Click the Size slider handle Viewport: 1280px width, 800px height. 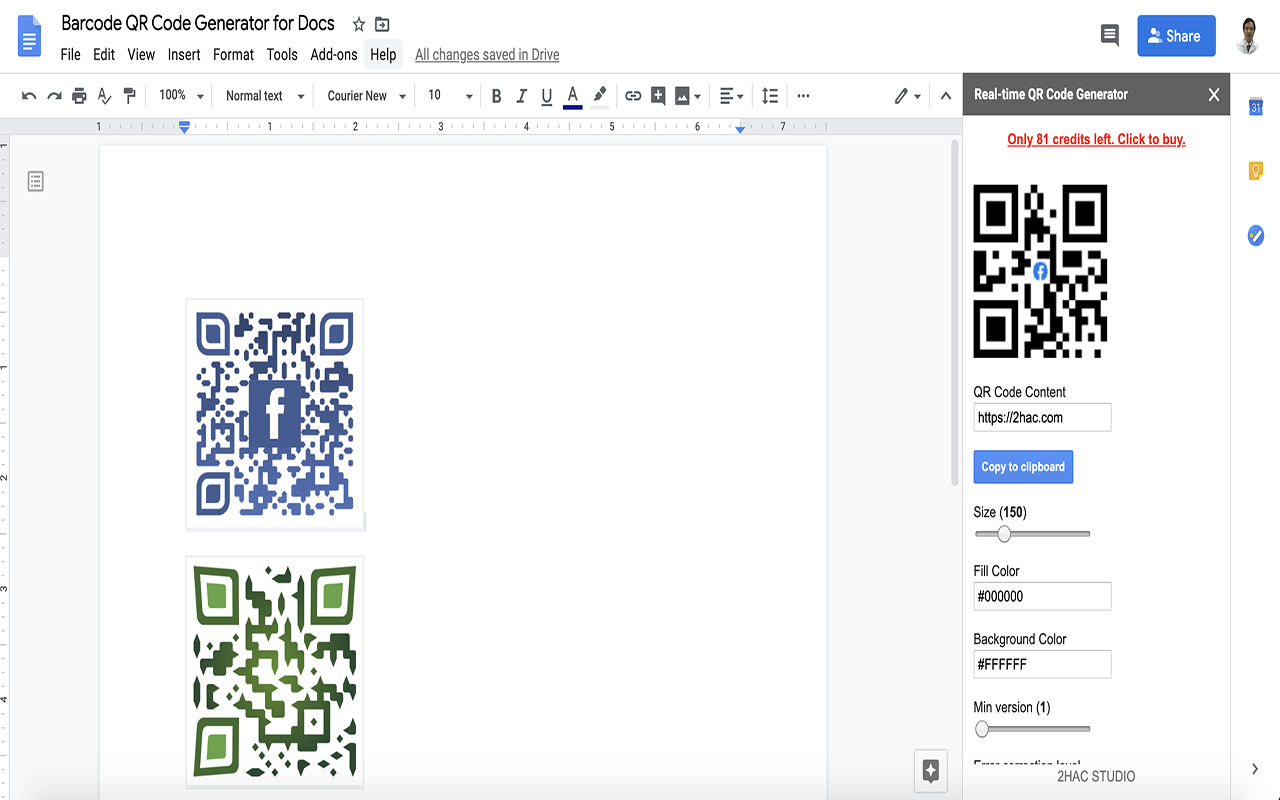pos(1004,534)
